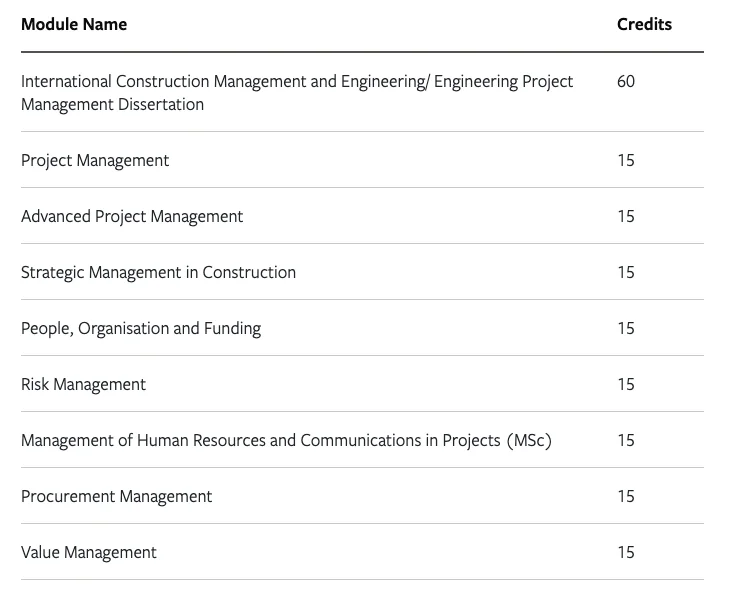731x597 pixels.
Task: Click the 60 credits value
Action: 626,82
